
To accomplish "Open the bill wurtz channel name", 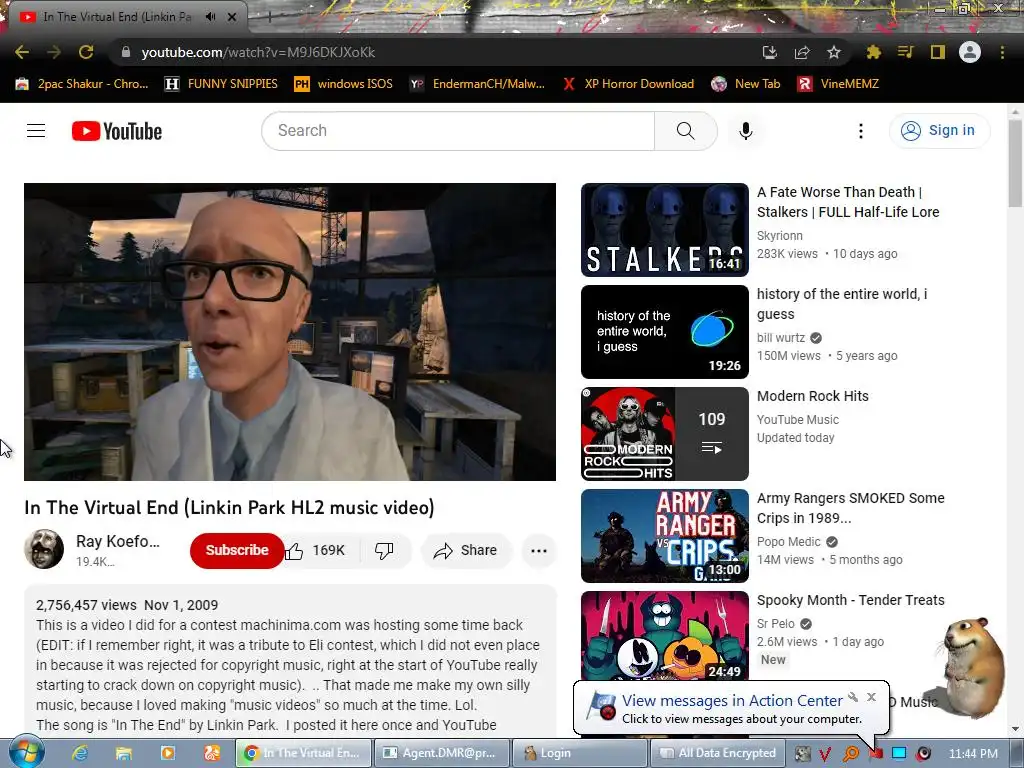I will [x=781, y=338].
